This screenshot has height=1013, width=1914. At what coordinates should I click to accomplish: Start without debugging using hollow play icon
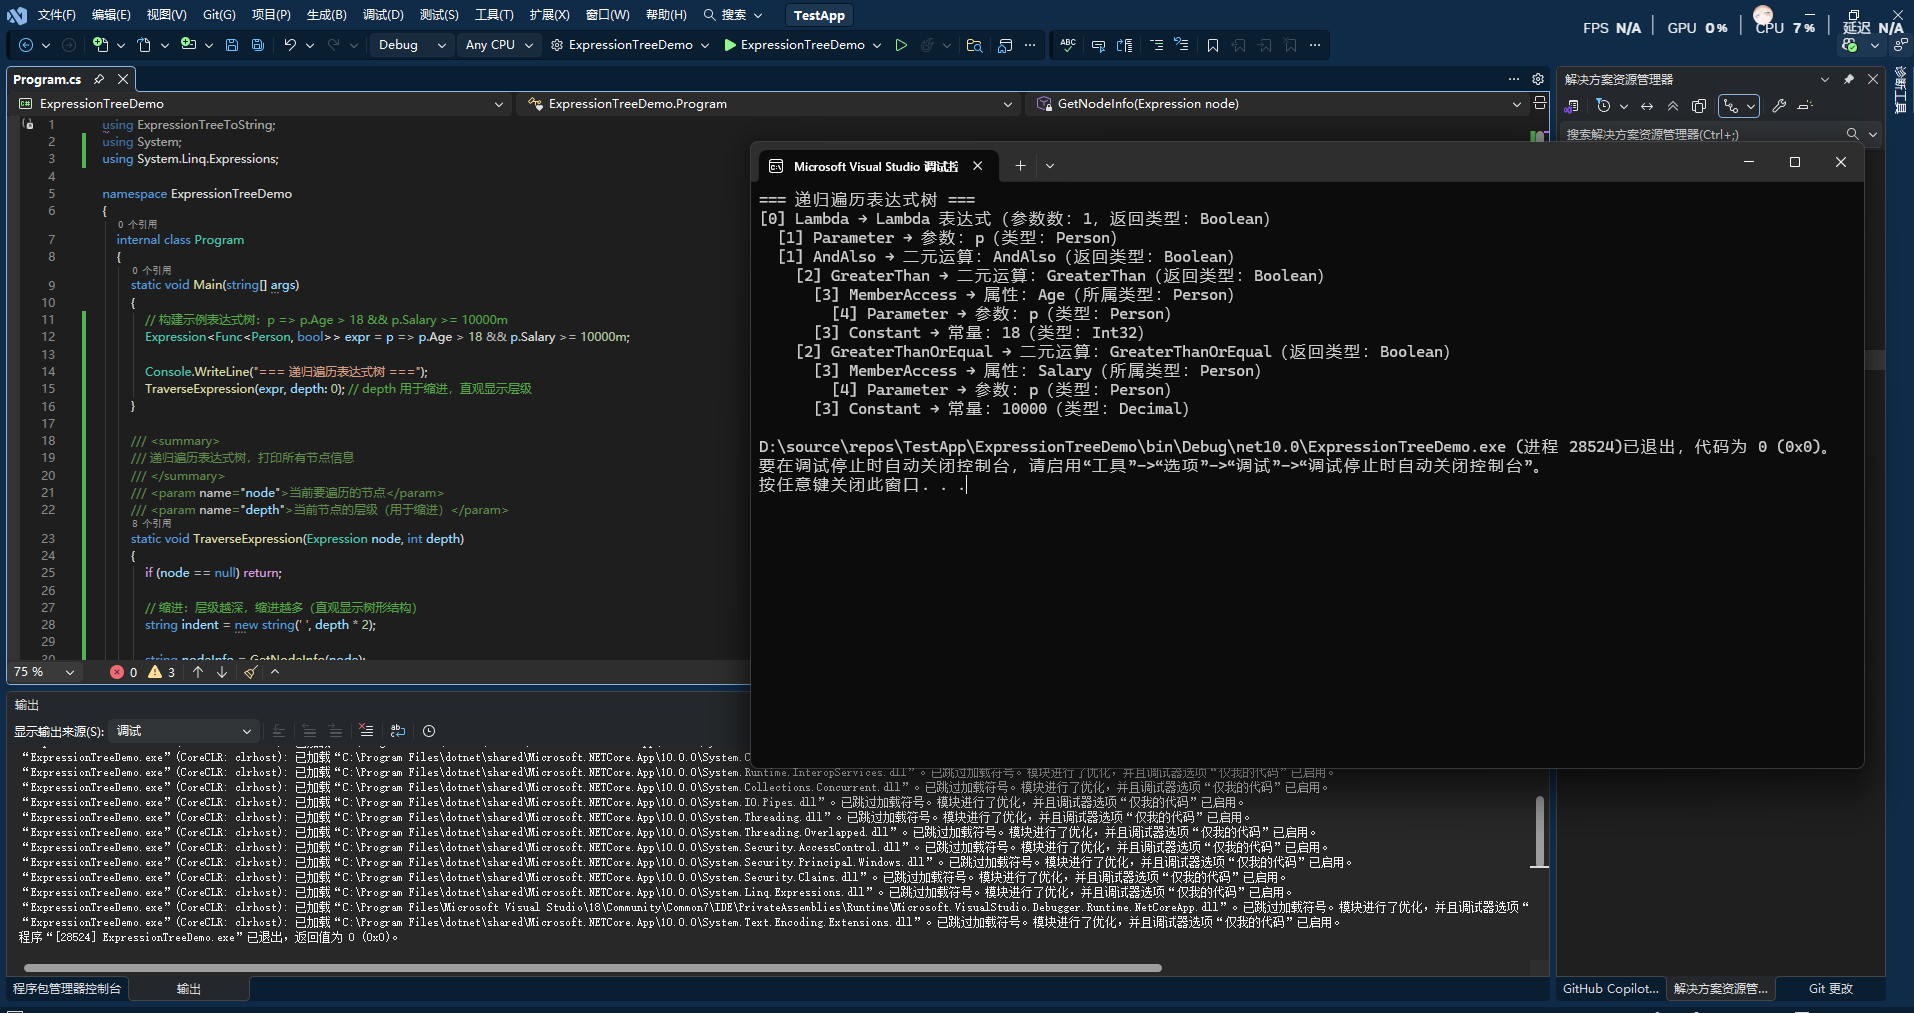(x=901, y=45)
